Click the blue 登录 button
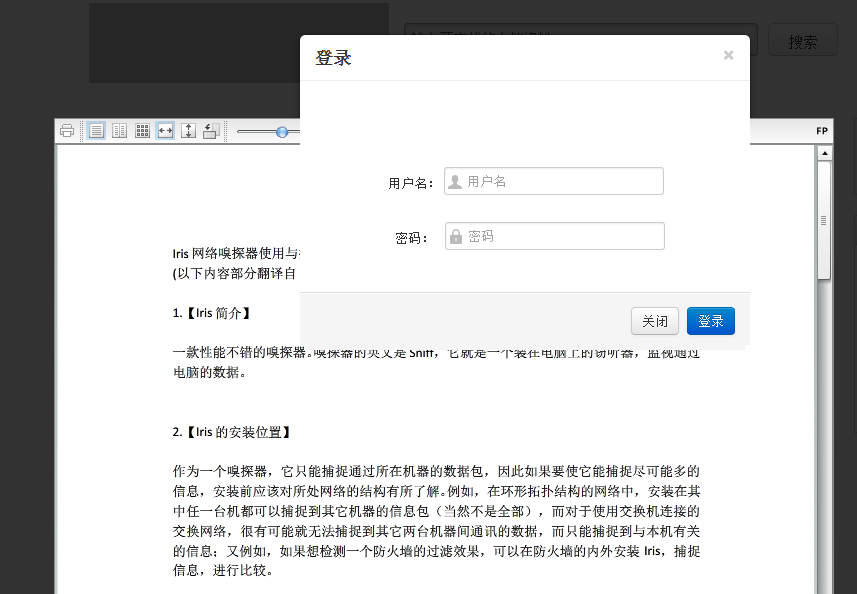The width and height of the screenshot is (857, 594). click(x=711, y=321)
